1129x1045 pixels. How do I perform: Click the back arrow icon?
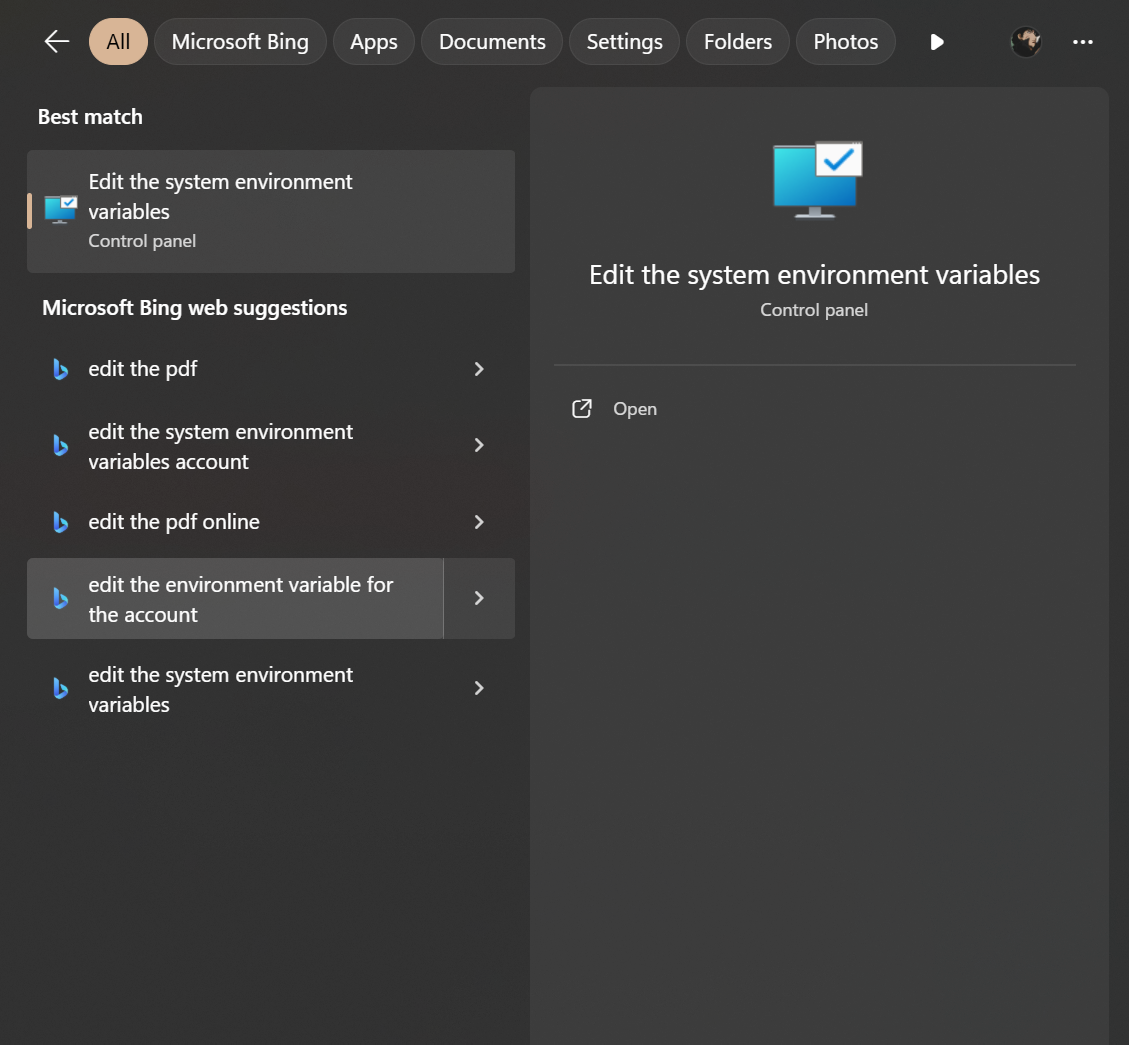pos(57,42)
